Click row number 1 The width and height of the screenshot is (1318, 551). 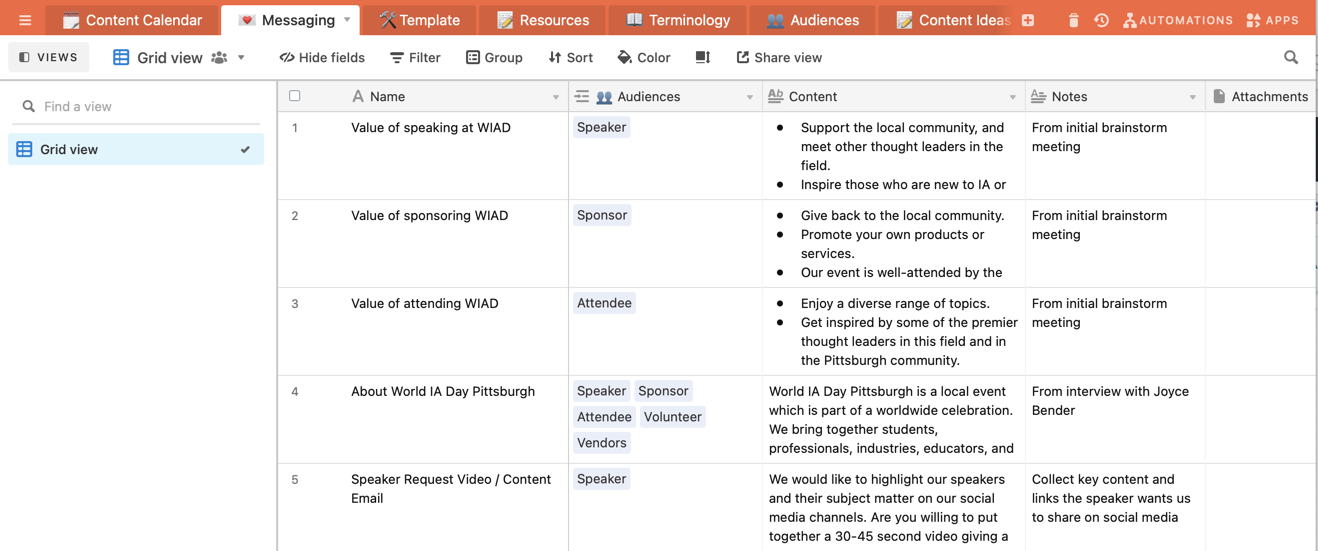coord(295,128)
